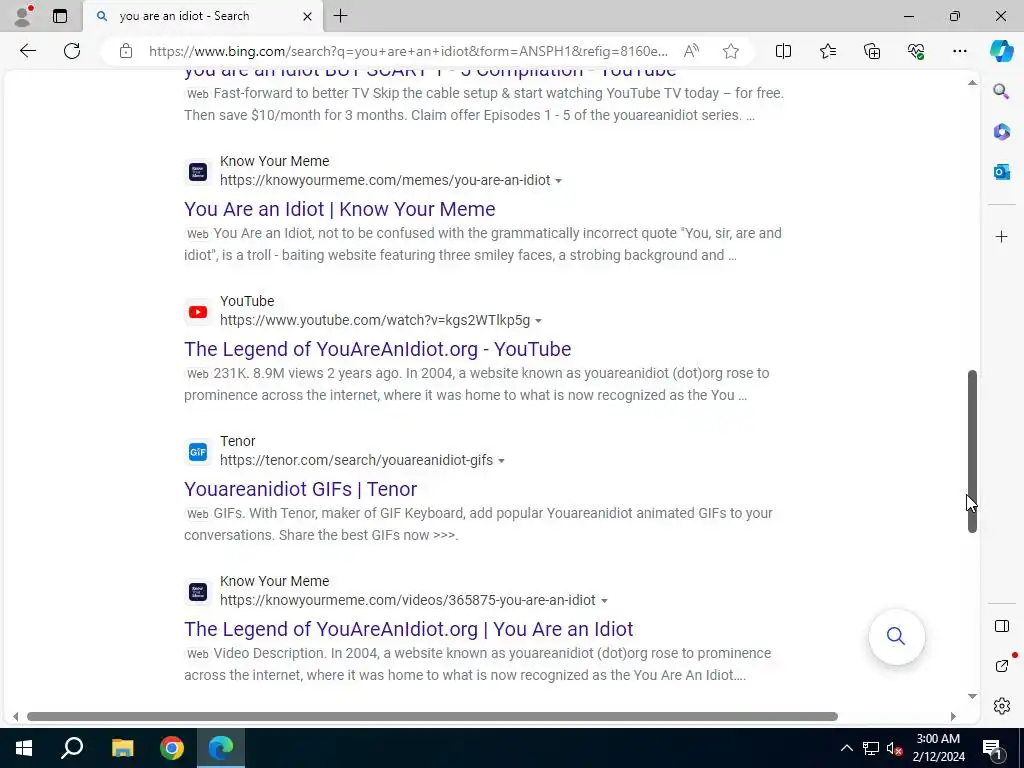
Task: Click Microsoft Edge taskbar icon
Action: (x=221, y=748)
